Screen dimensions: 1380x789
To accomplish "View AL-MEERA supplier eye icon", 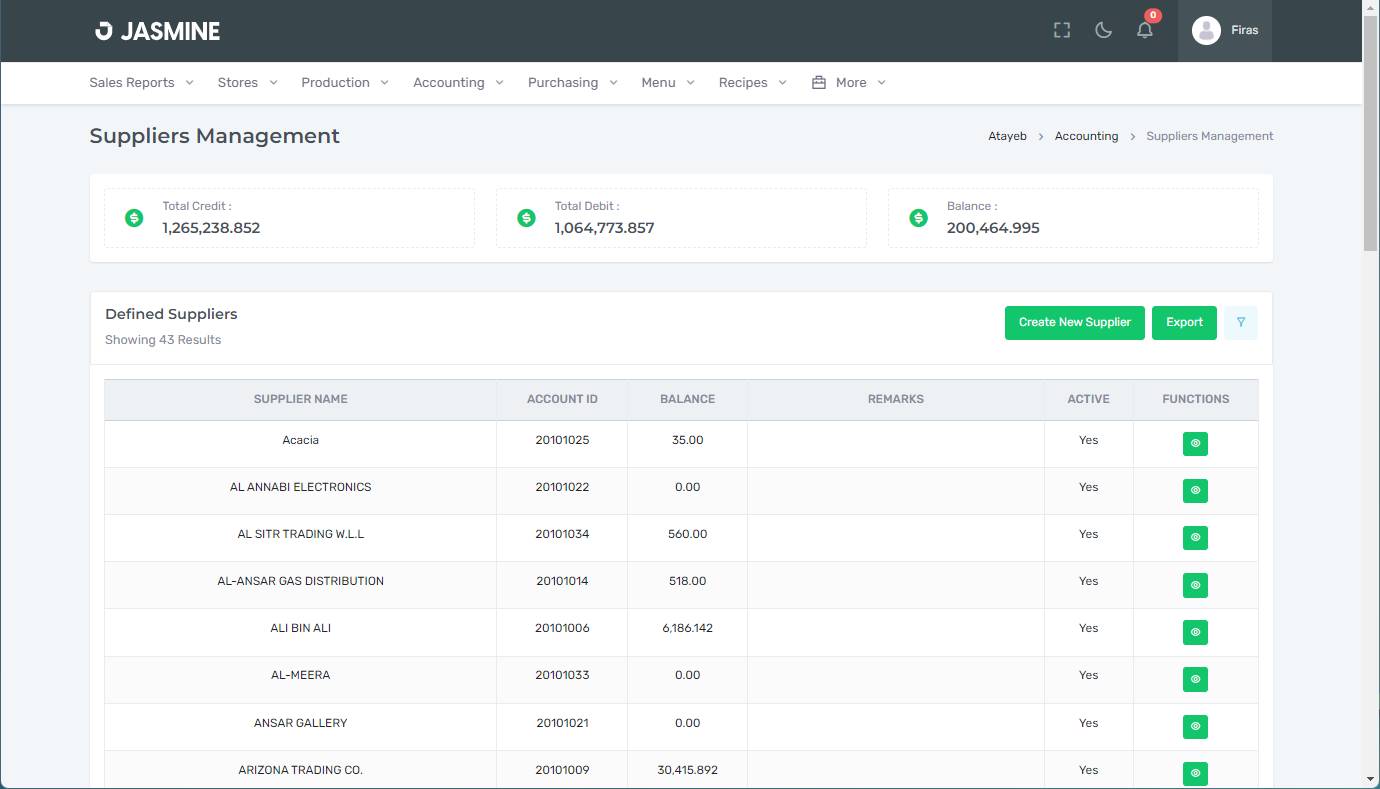I will [1195, 680].
